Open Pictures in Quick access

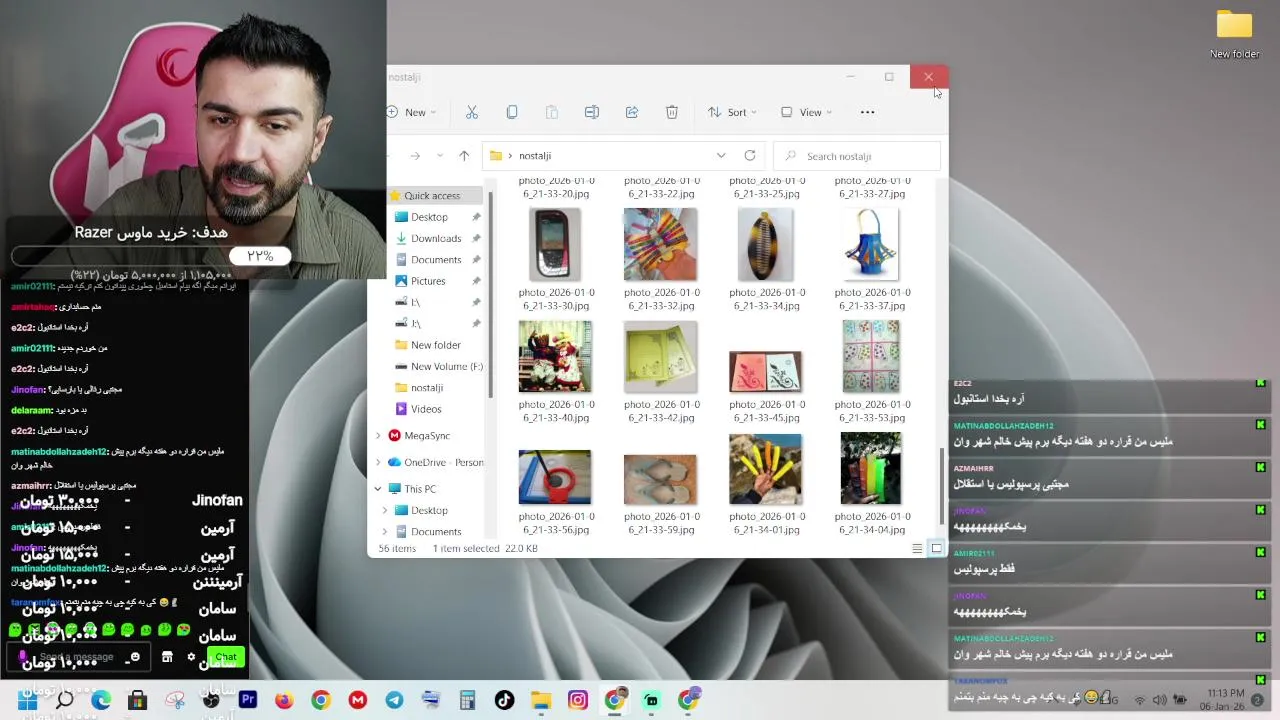pos(428,281)
